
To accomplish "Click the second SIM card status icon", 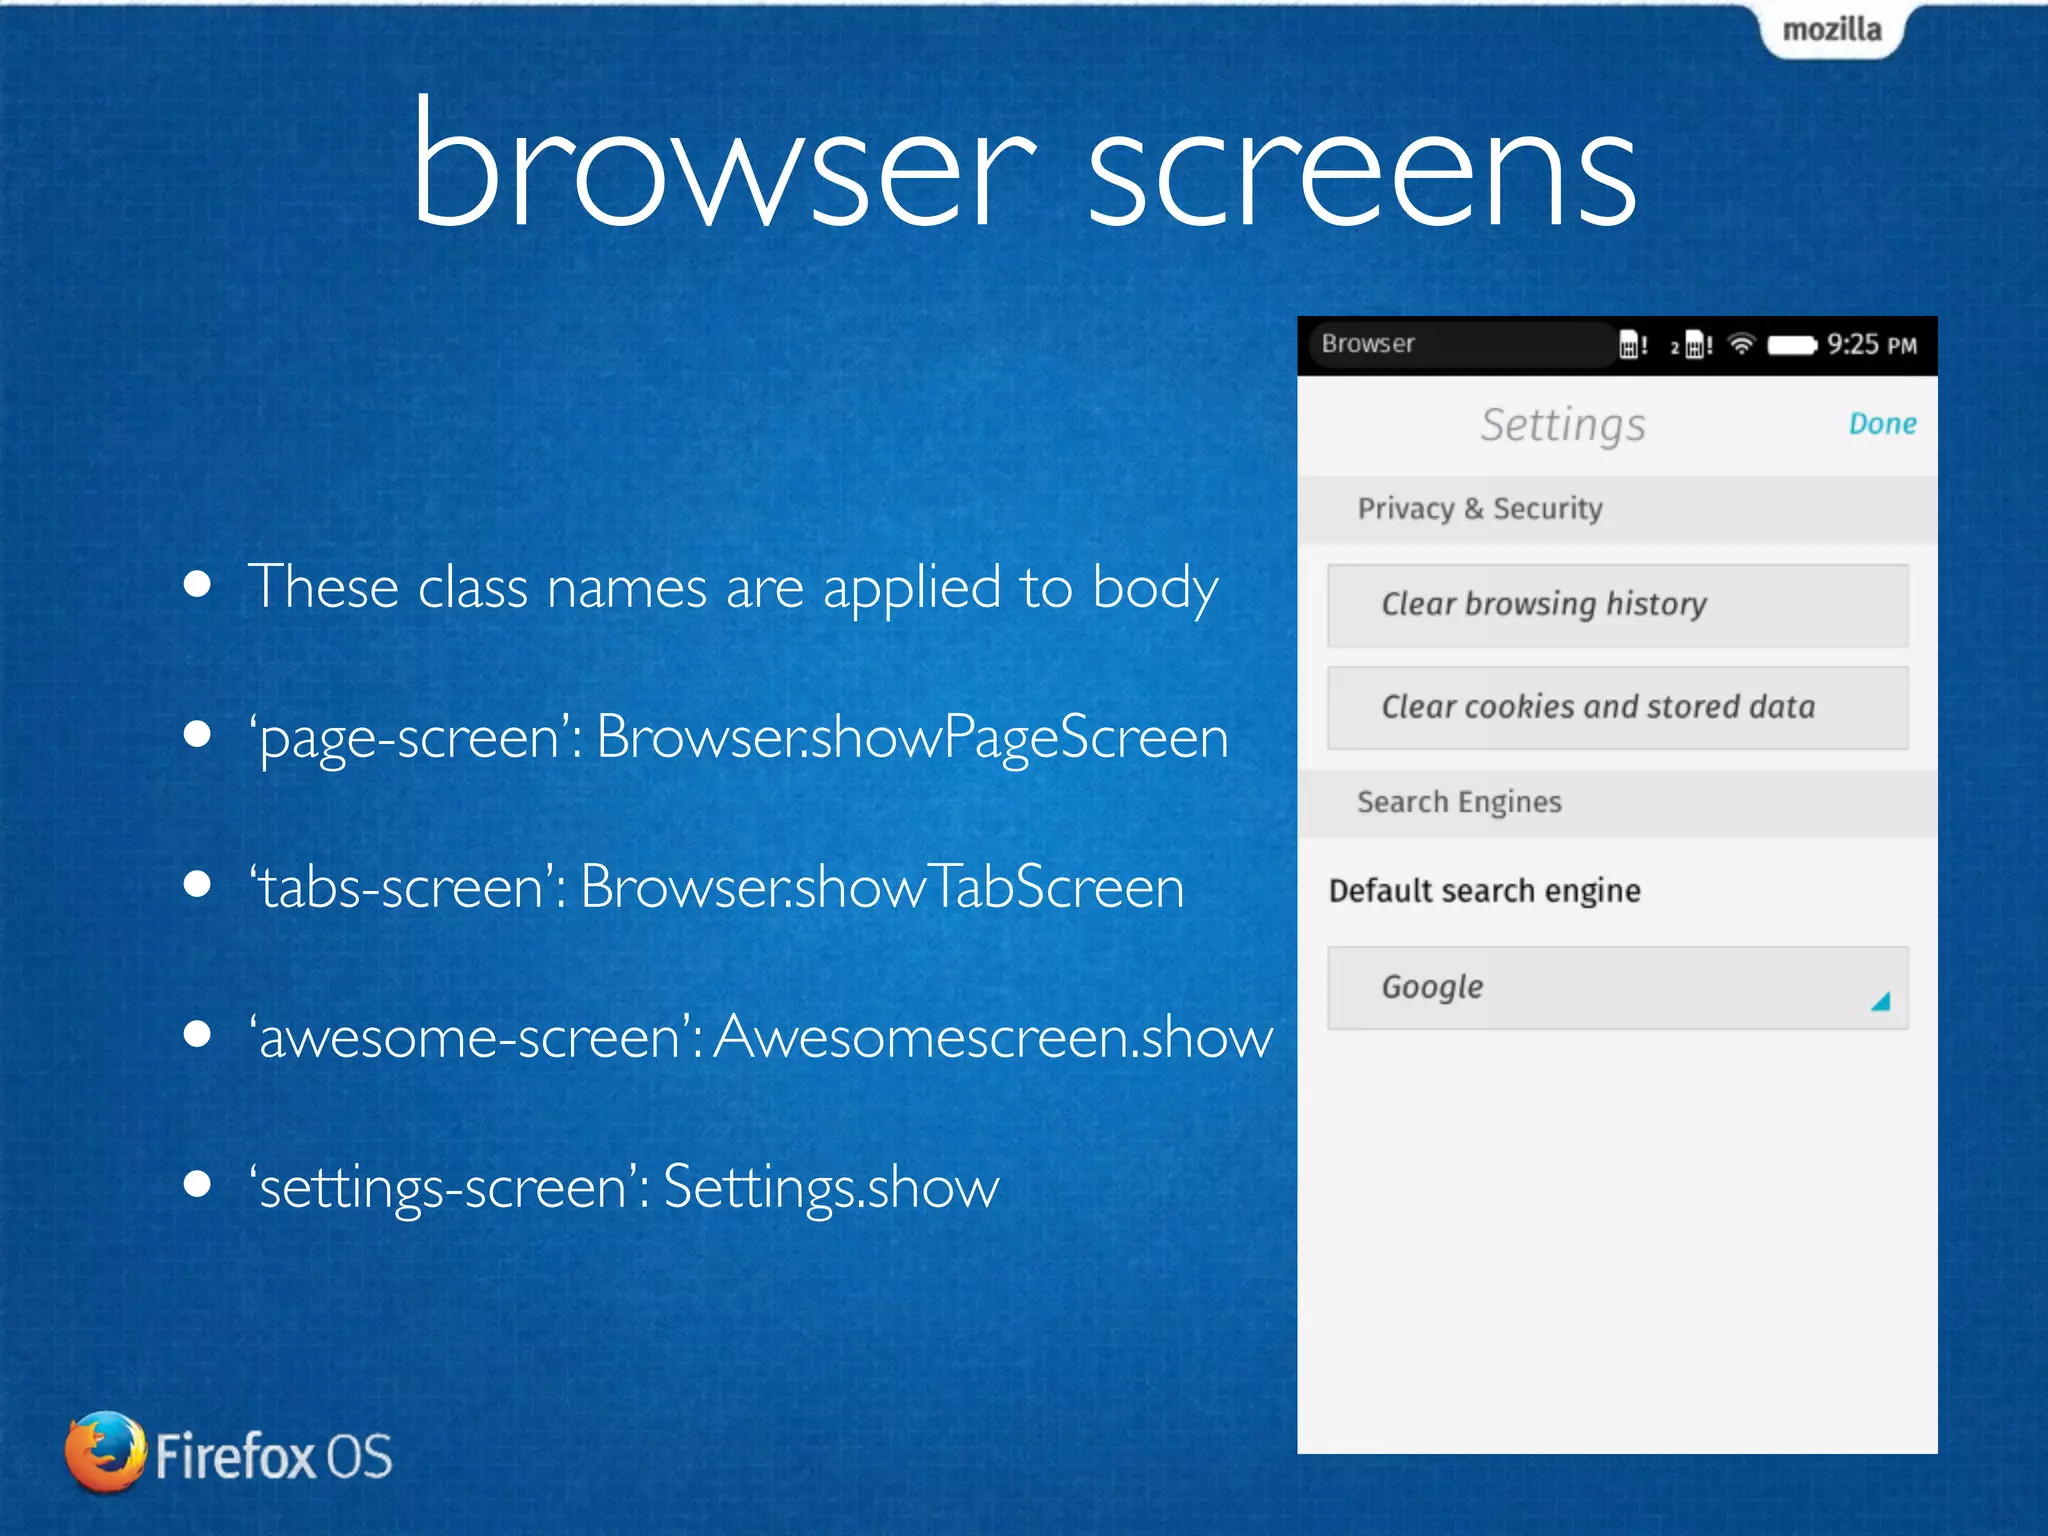I will coord(1692,345).
